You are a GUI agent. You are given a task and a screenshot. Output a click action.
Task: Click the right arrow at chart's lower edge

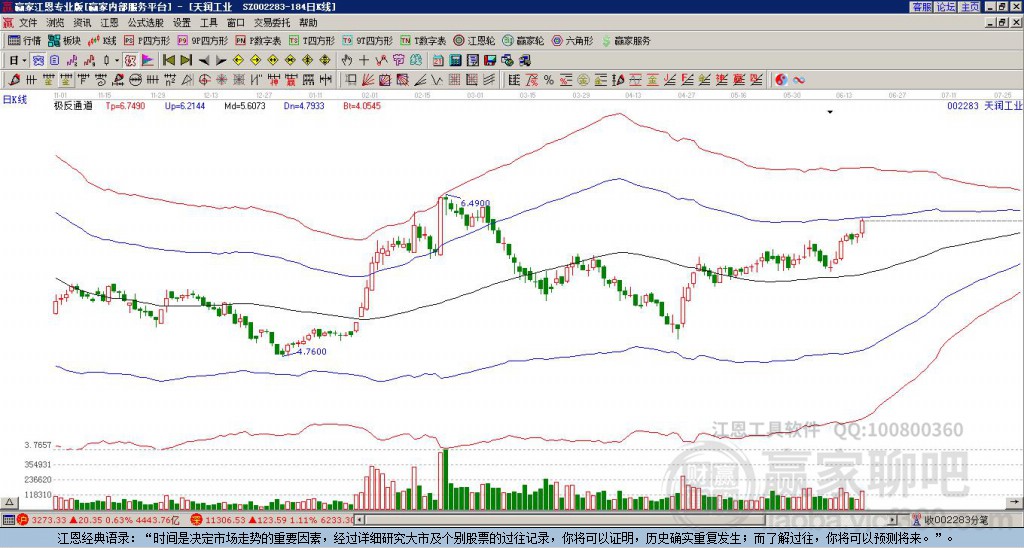[x=1016, y=502]
